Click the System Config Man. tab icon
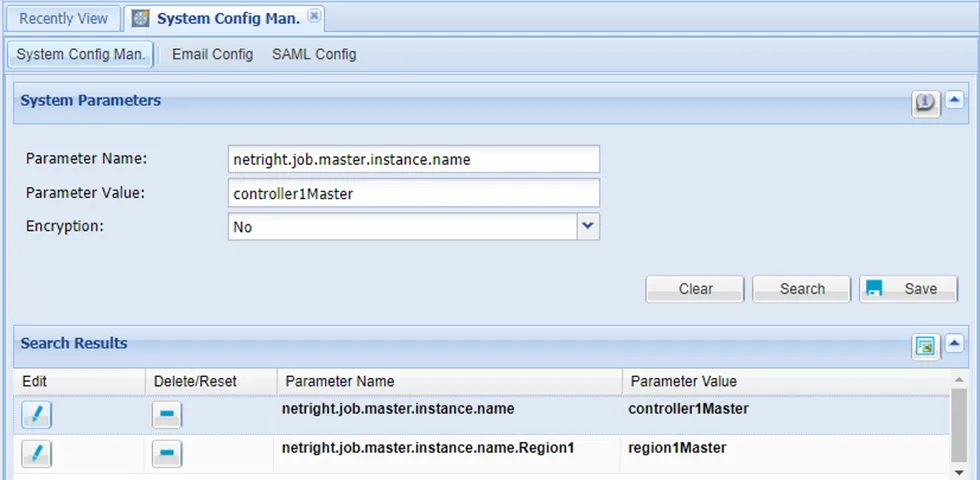Screen dimensions: 980x480 click(141, 19)
